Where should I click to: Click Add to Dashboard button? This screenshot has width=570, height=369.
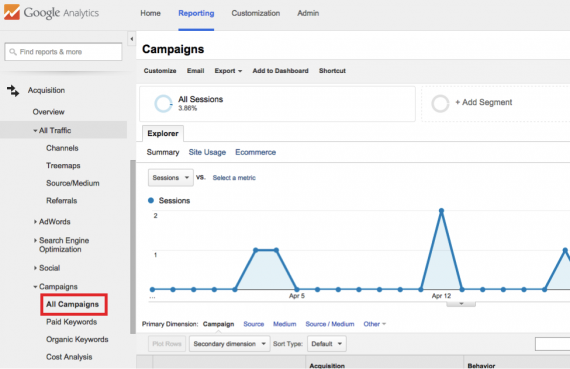tap(280, 71)
